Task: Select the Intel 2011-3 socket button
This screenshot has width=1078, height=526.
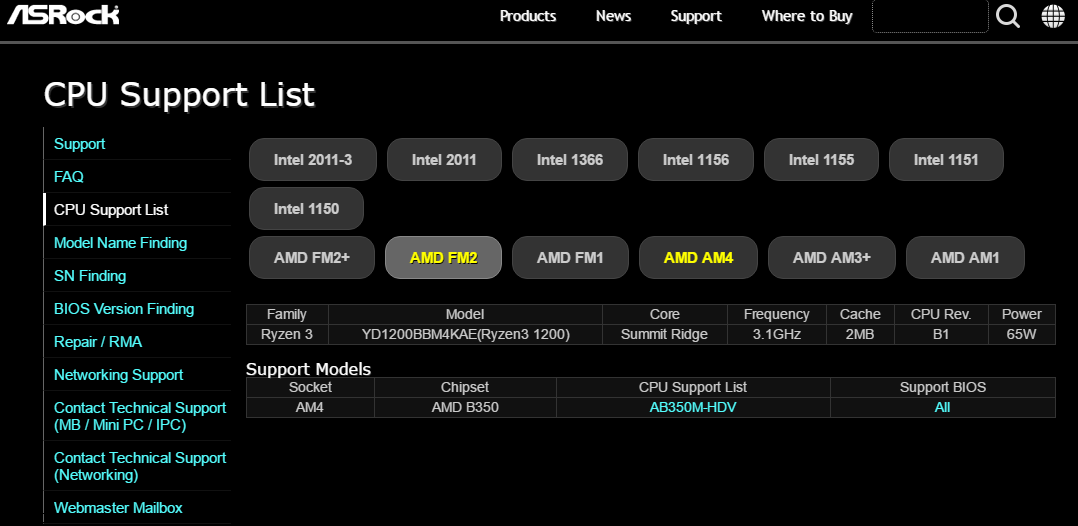Action: 313,160
